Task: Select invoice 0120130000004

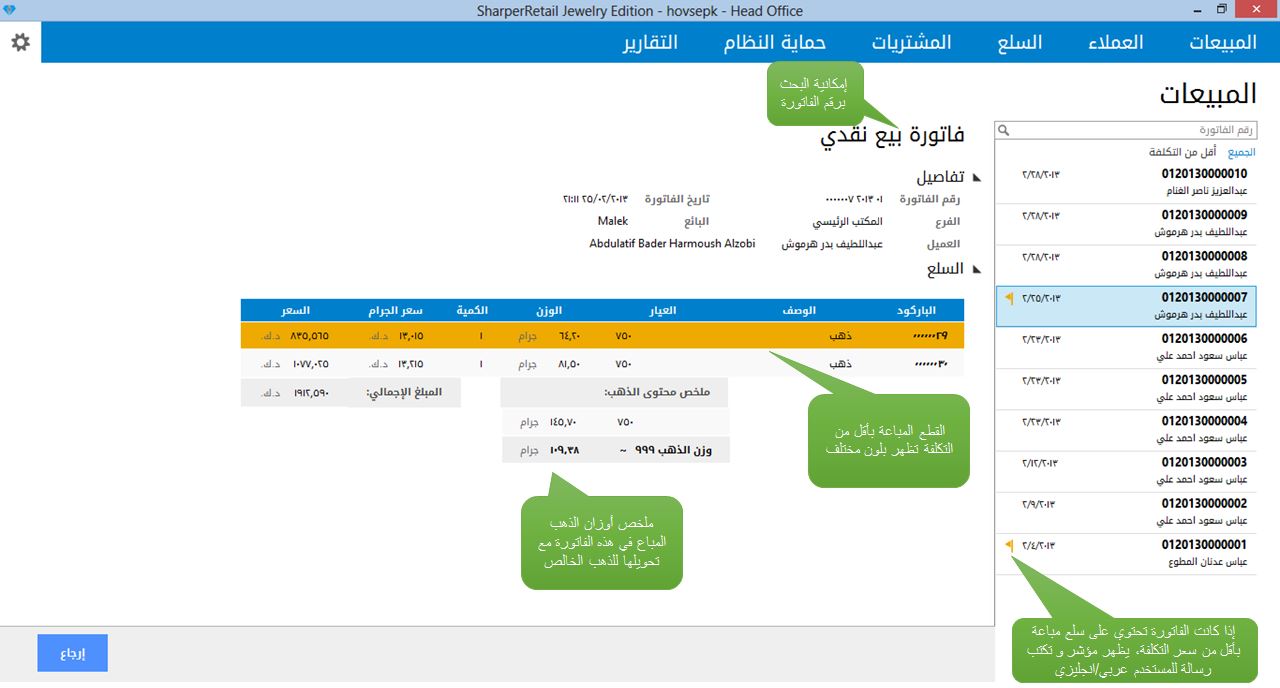Action: 1126,430
